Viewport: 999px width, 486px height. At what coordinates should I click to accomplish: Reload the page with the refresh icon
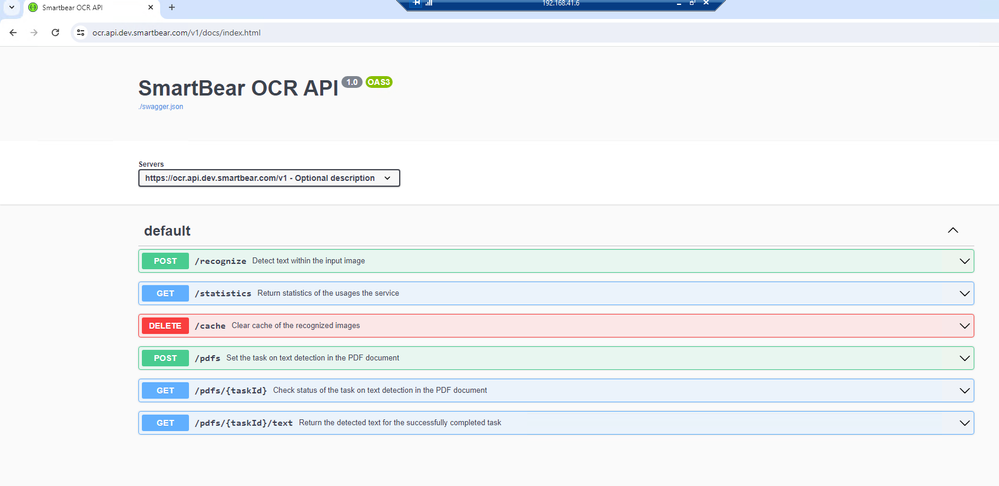pyautogui.click(x=55, y=32)
